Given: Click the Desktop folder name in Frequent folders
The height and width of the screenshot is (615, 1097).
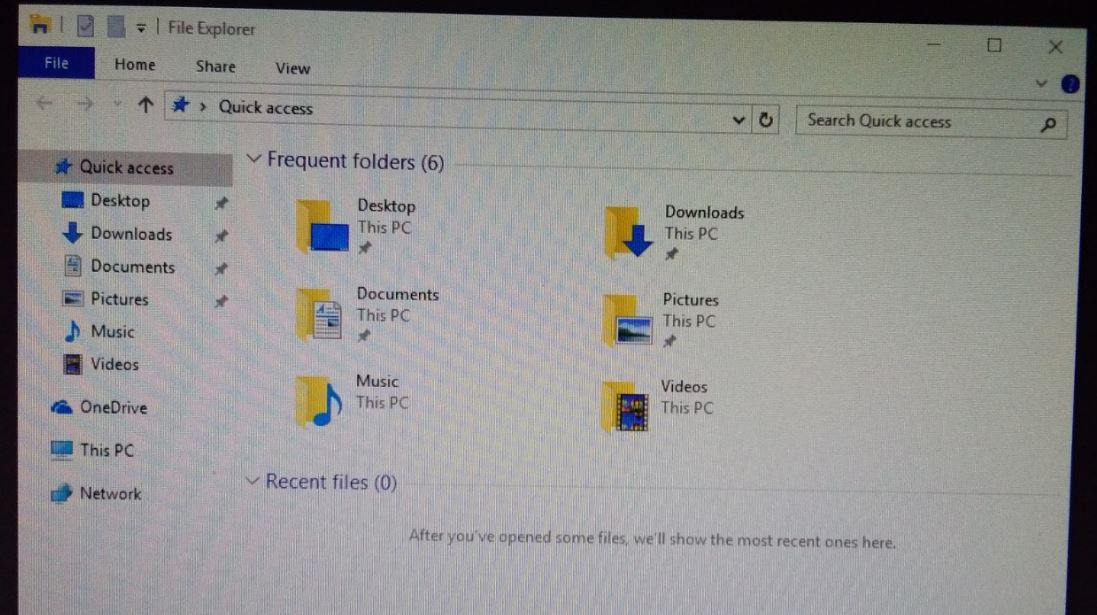Looking at the screenshot, I should pyautogui.click(x=386, y=206).
